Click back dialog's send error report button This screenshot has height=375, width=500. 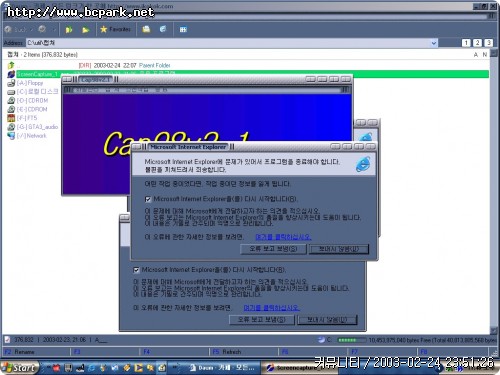coord(262,319)
